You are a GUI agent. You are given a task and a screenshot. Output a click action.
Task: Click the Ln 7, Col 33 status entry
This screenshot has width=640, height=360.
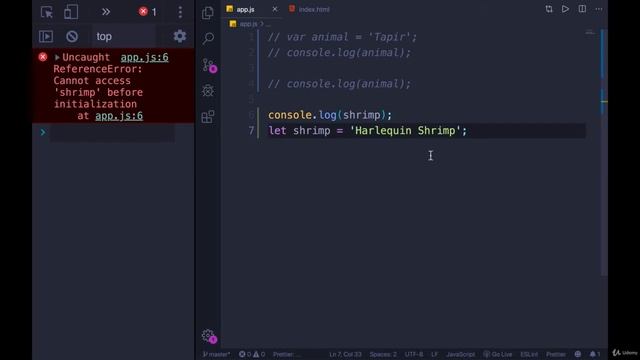345,354
